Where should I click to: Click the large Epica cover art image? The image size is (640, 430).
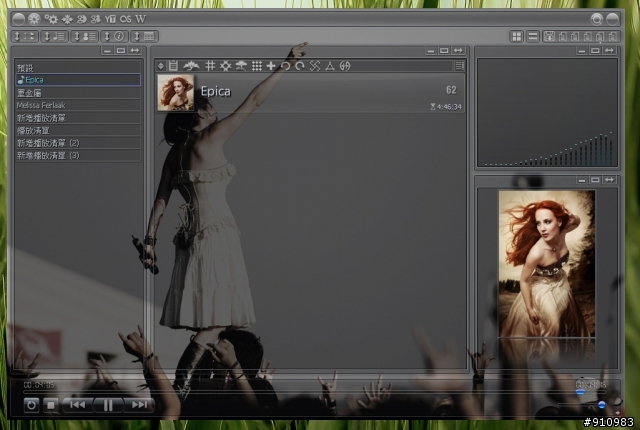(x=547, y=264)
